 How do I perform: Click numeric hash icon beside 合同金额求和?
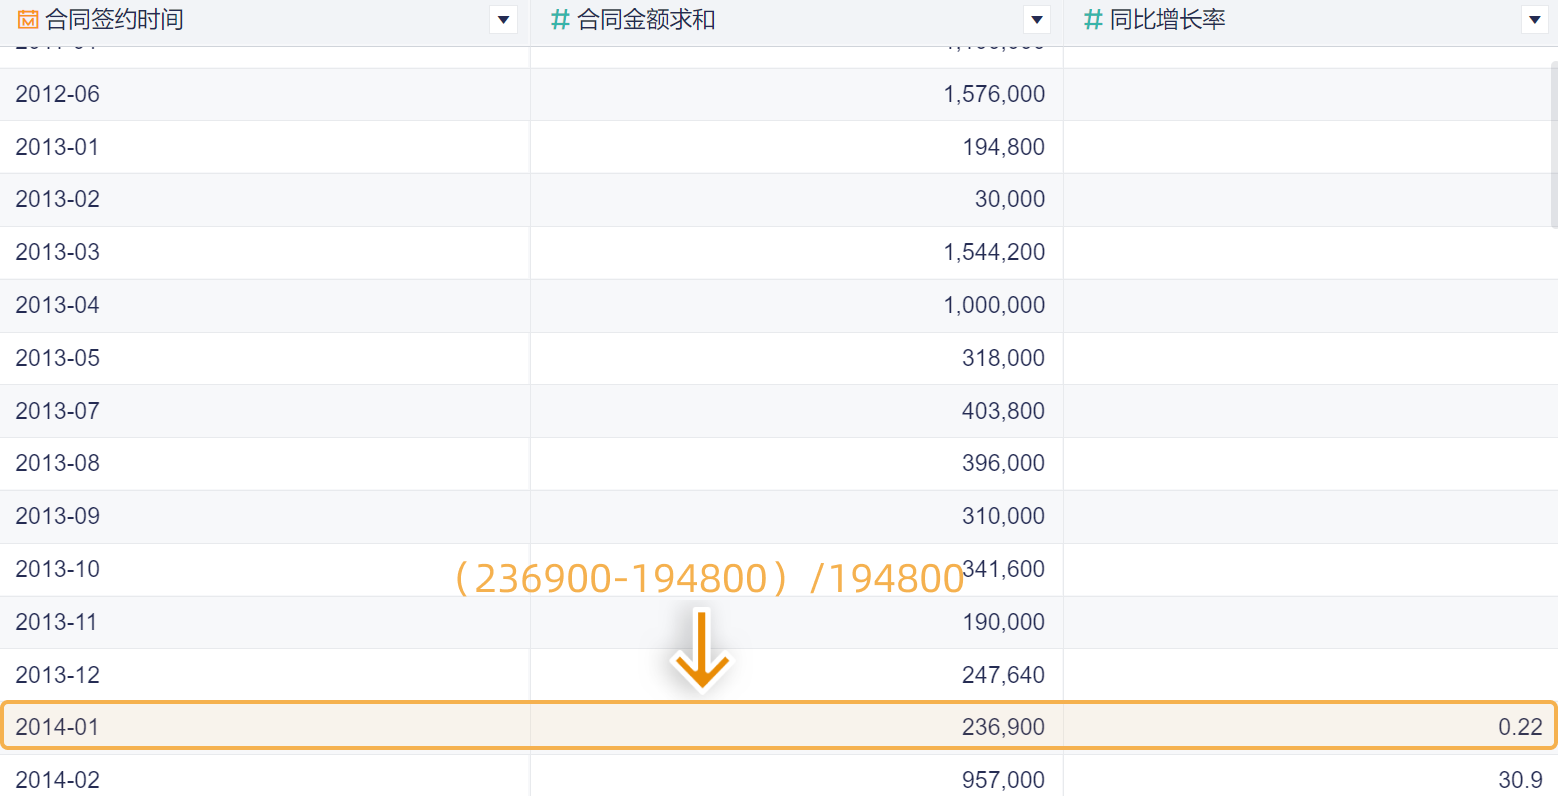pyautogui.click(x=561, y=20)
